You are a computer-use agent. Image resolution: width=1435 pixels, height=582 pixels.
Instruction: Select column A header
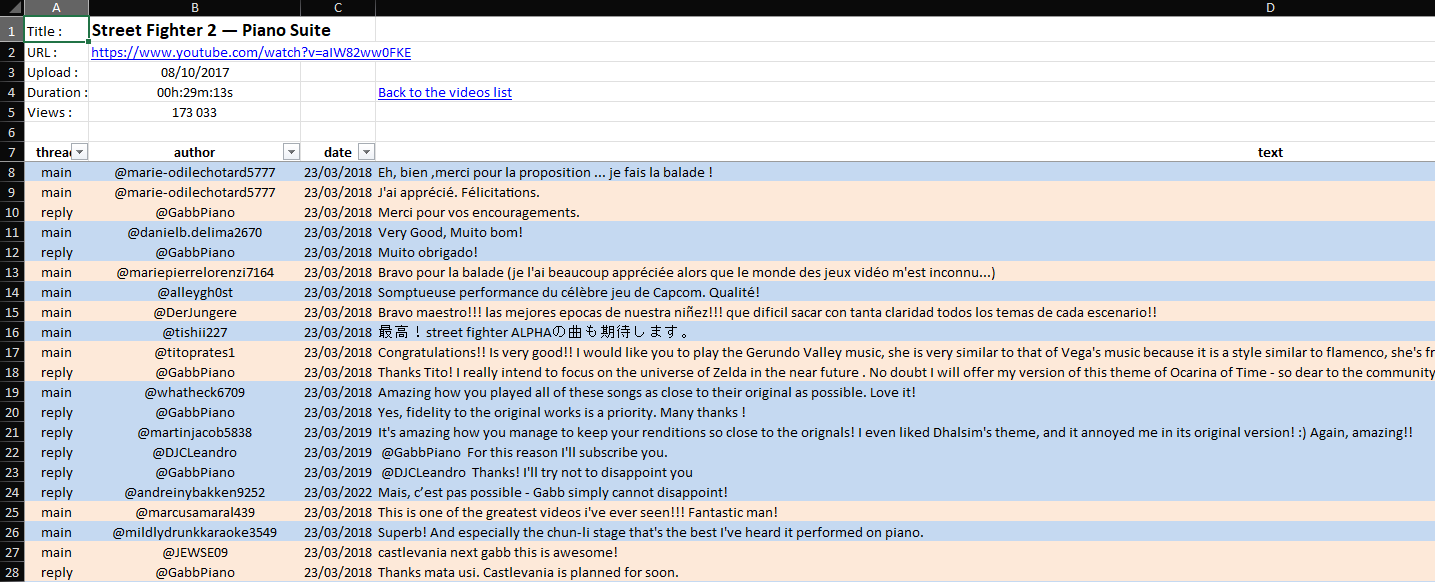point(56,8)
